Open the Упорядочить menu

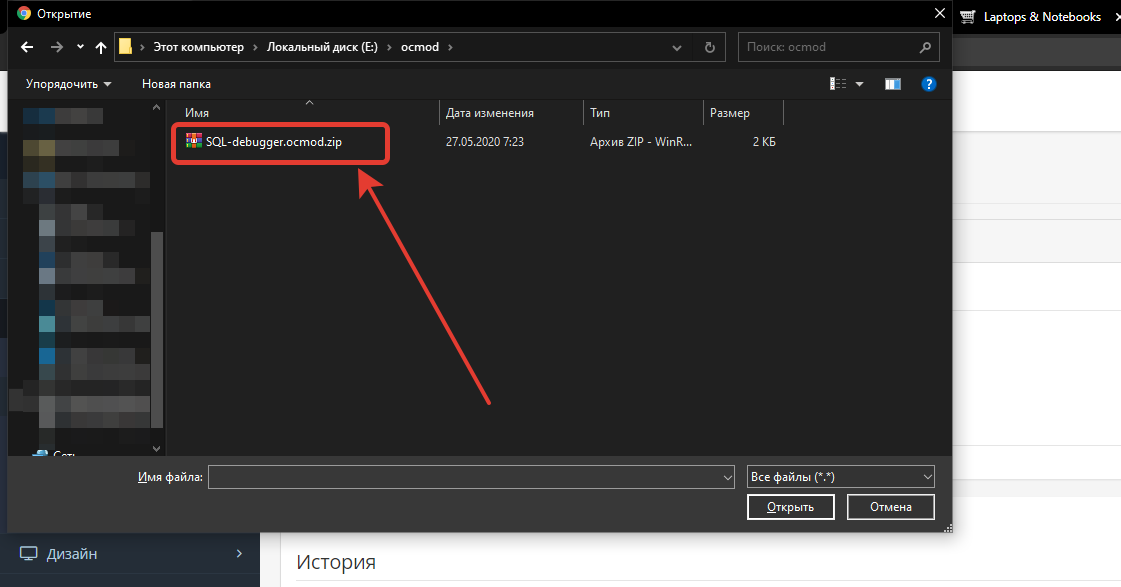[x=68, y=84]
